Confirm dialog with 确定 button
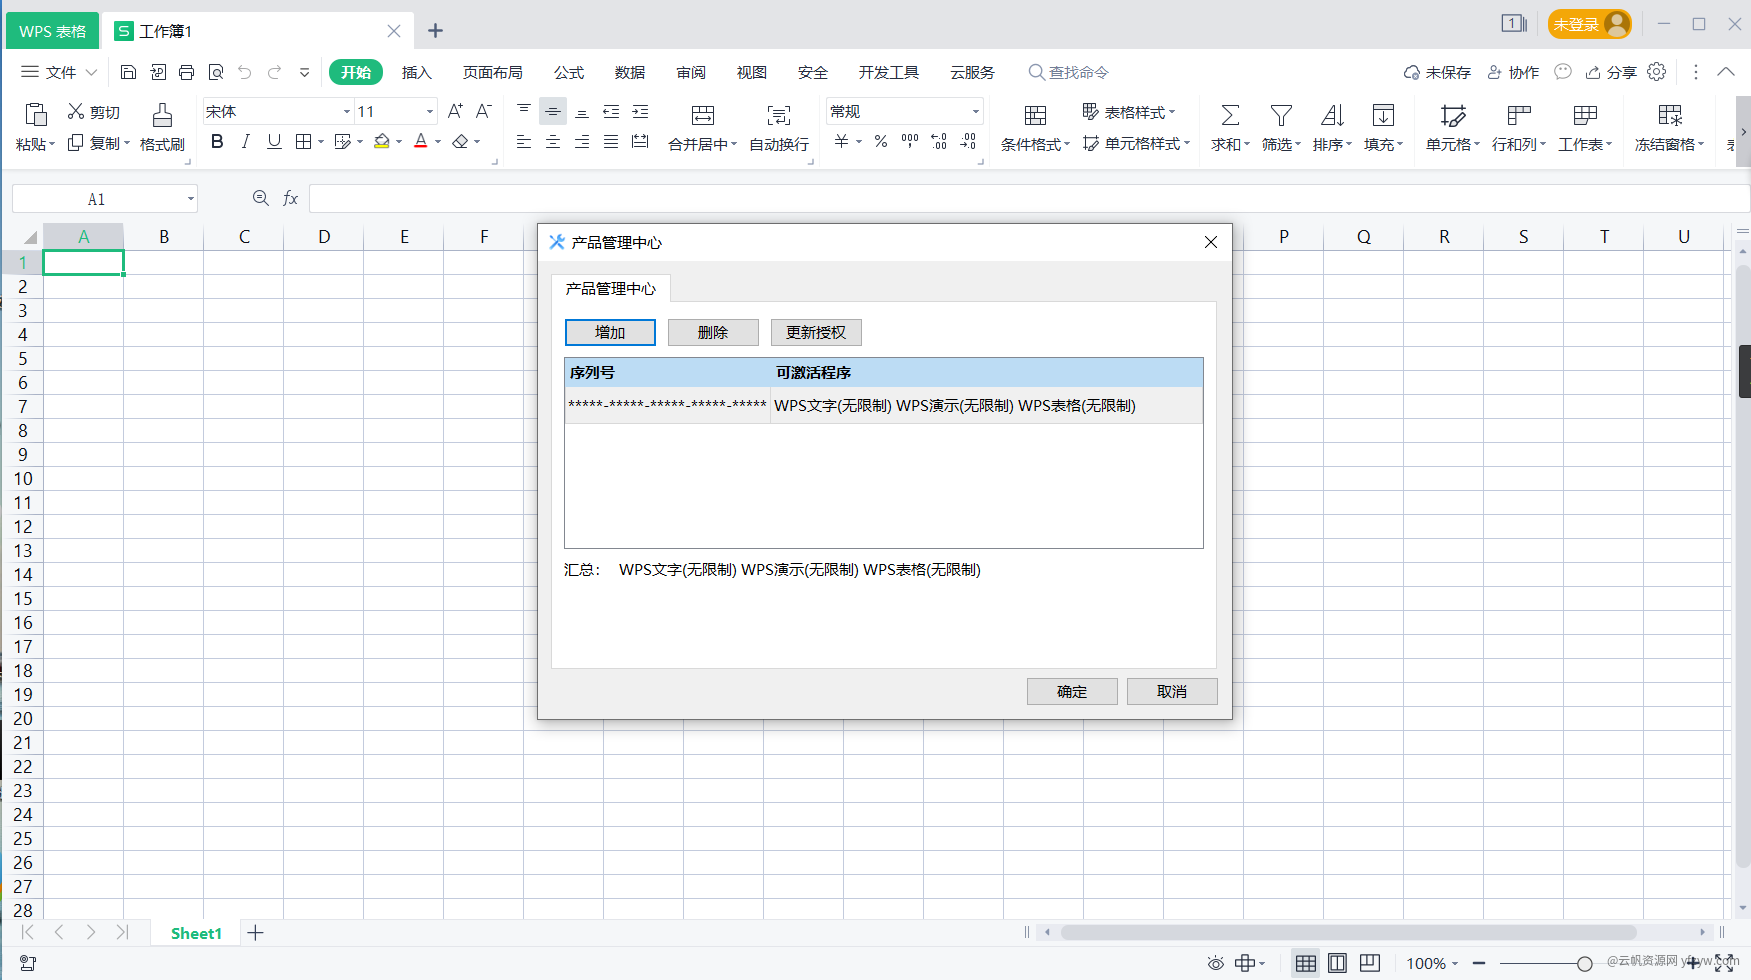Image resolution: width=1751 pixels, height=980 pixels. click(1072, 691)
